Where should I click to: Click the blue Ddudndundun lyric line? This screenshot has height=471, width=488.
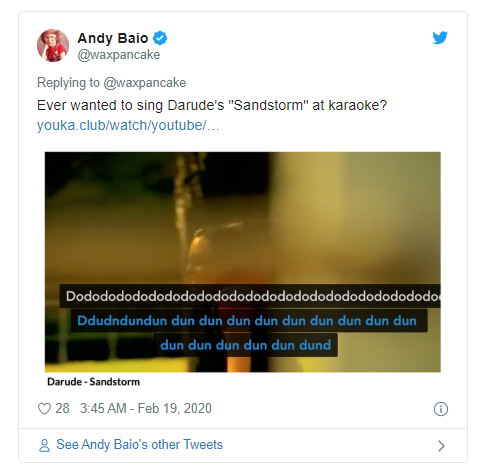(x=249, y=321)
